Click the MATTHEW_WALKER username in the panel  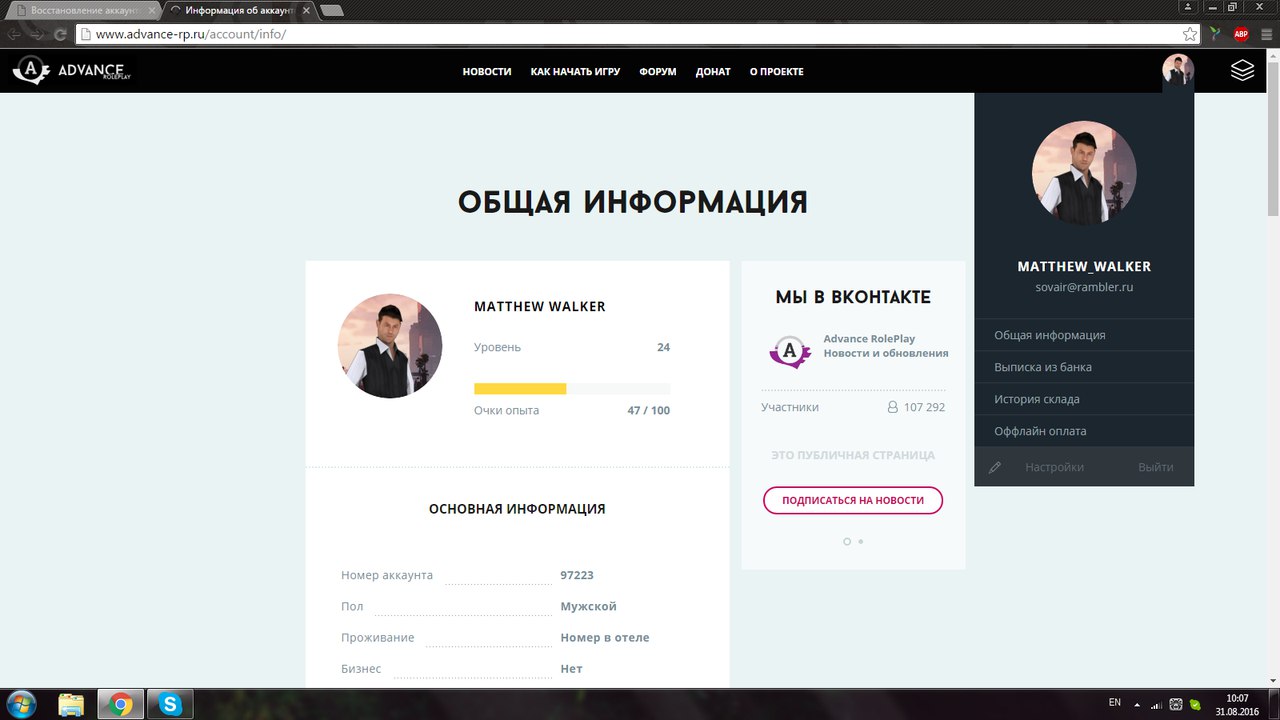pos(1084,267)
